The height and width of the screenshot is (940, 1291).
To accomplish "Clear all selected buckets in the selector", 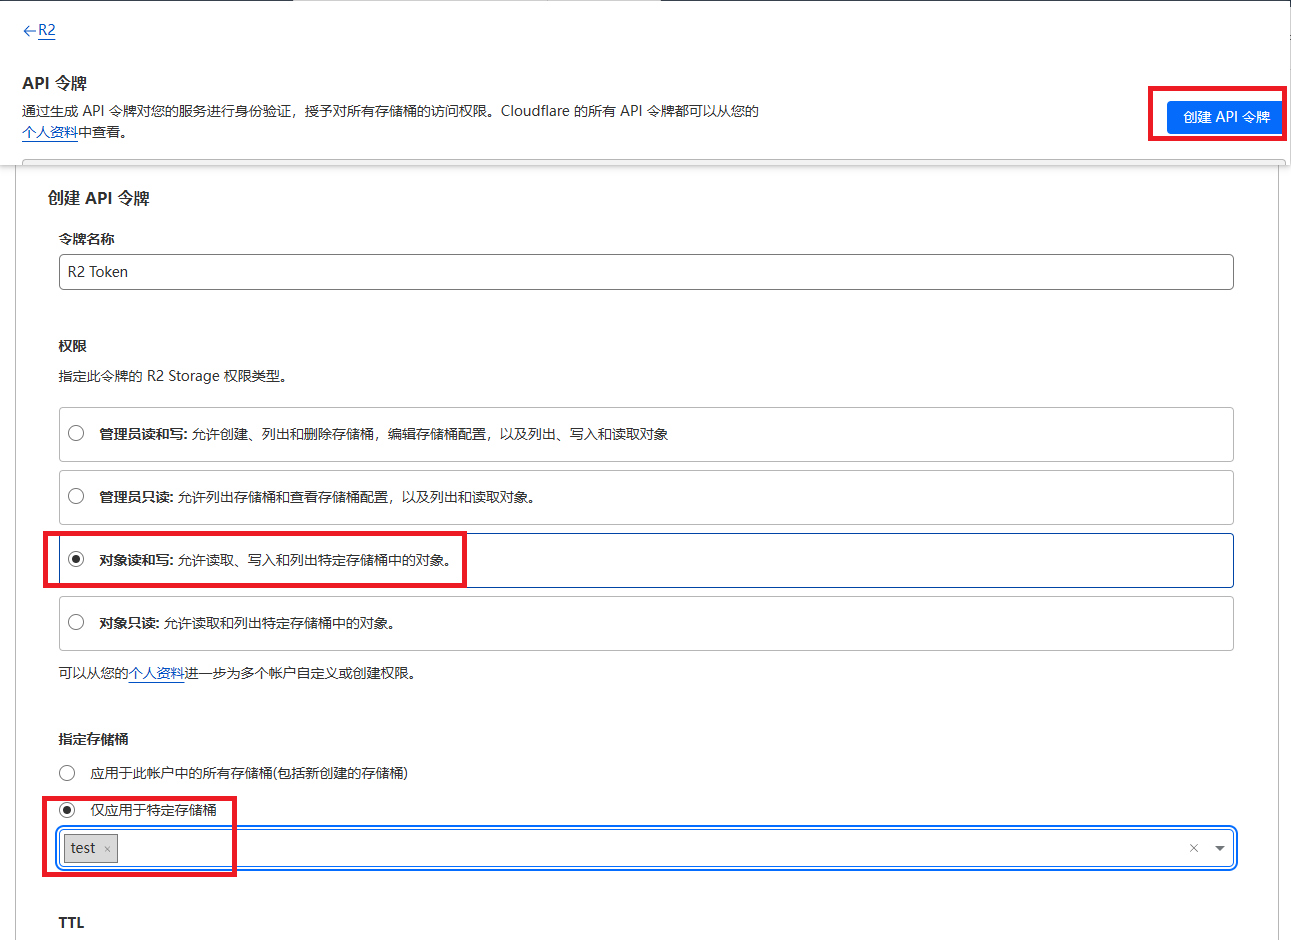I will pos(1193,848).
